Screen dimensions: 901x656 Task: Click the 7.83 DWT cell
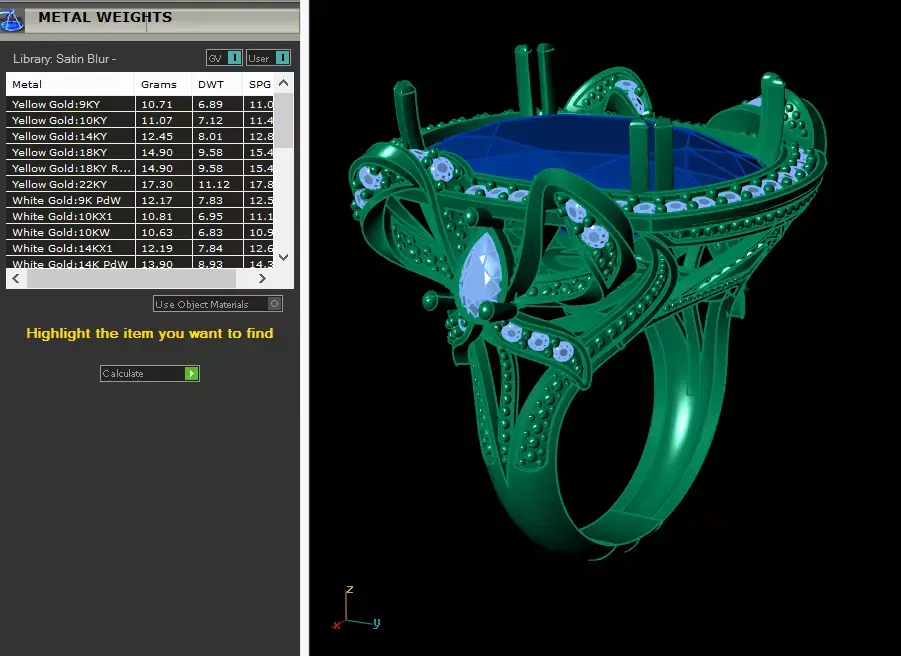217,200
